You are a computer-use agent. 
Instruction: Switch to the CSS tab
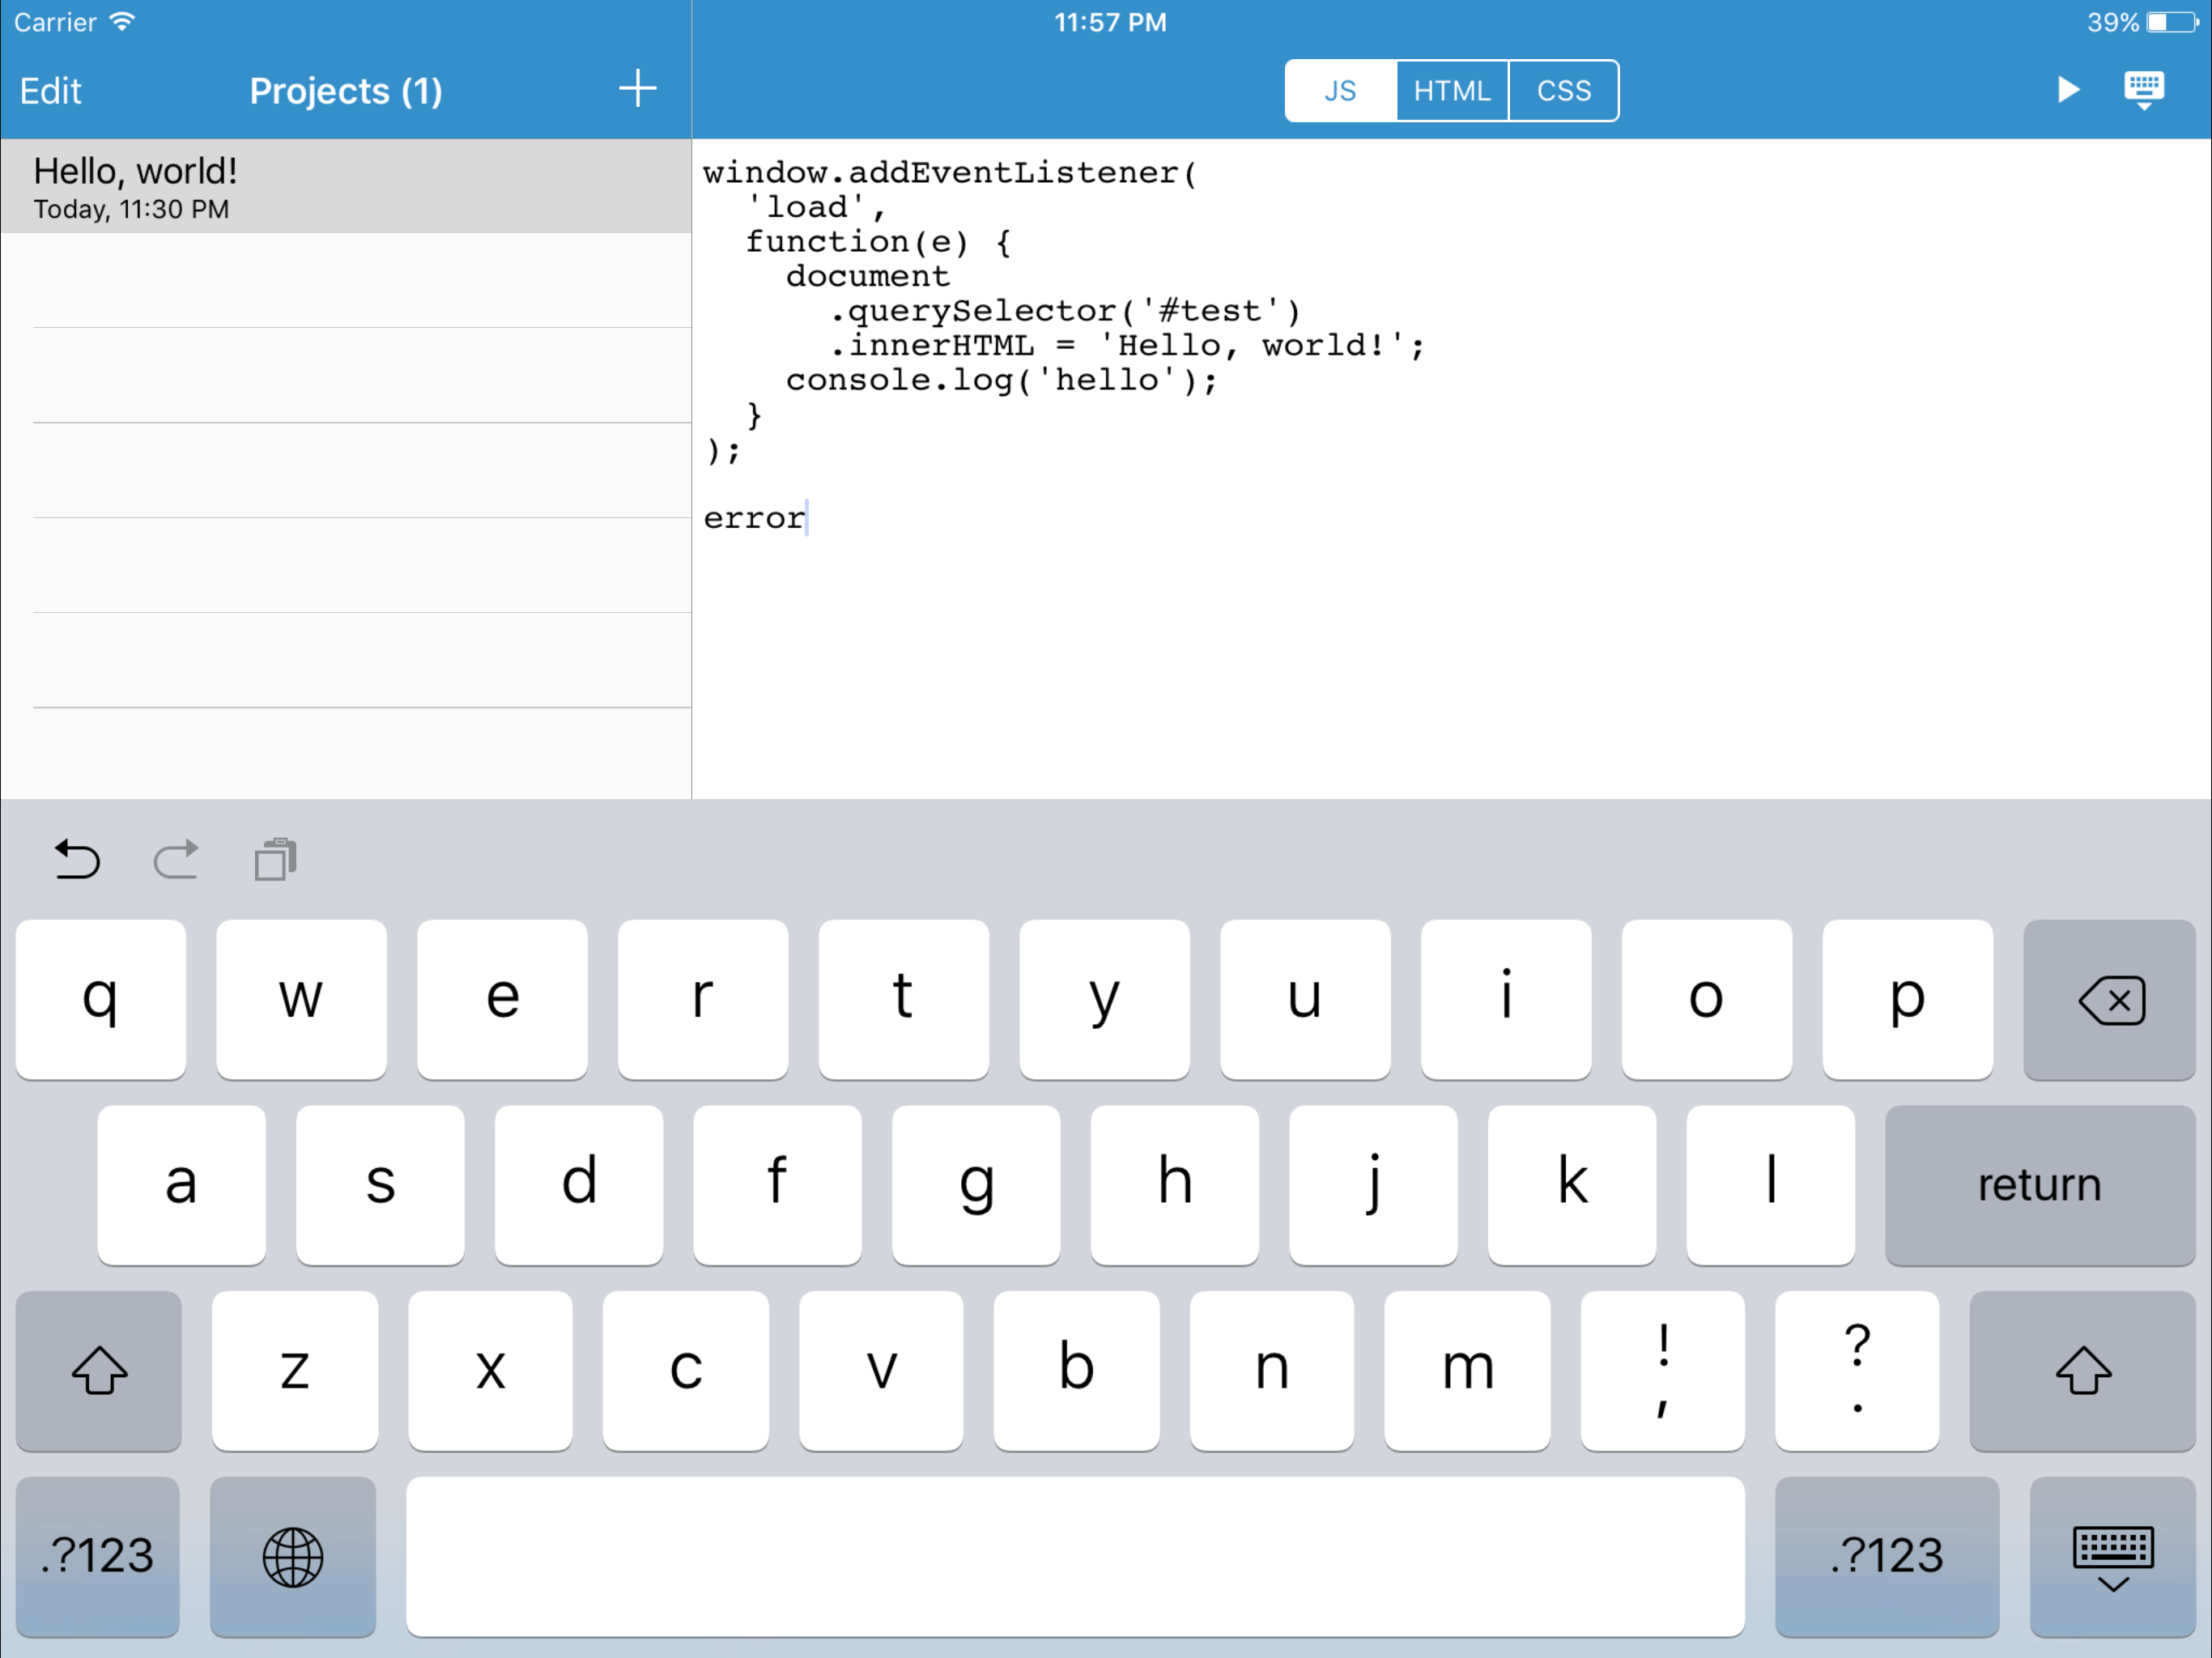1563,91
